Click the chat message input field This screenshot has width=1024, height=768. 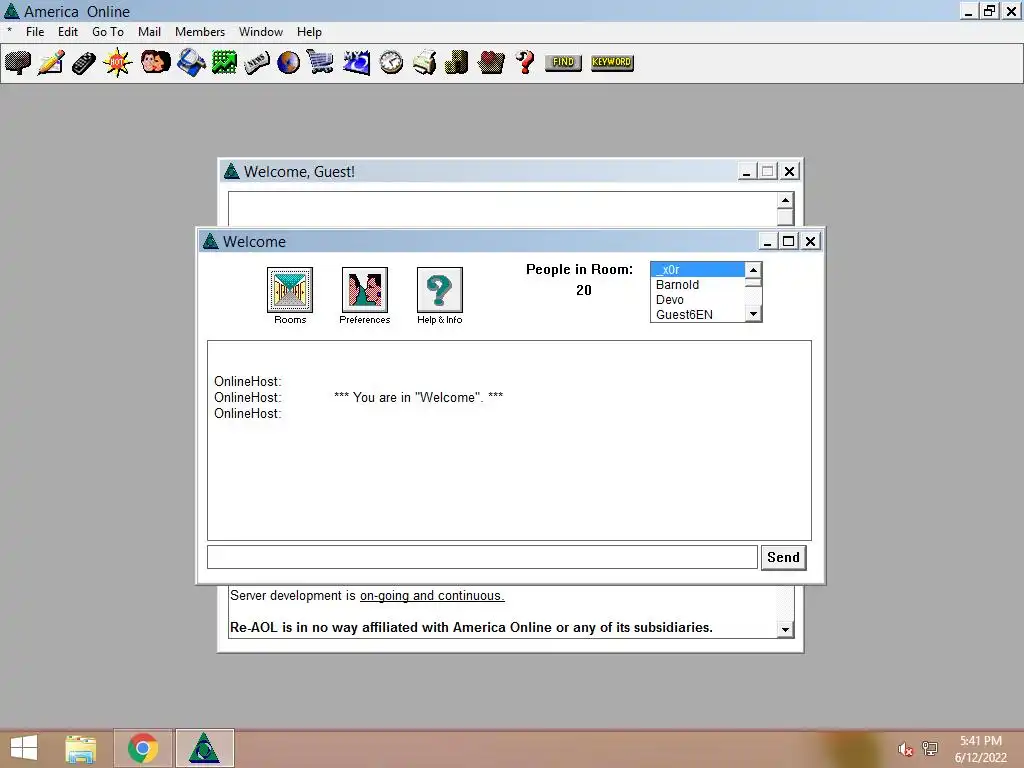(x=482, y=558)
